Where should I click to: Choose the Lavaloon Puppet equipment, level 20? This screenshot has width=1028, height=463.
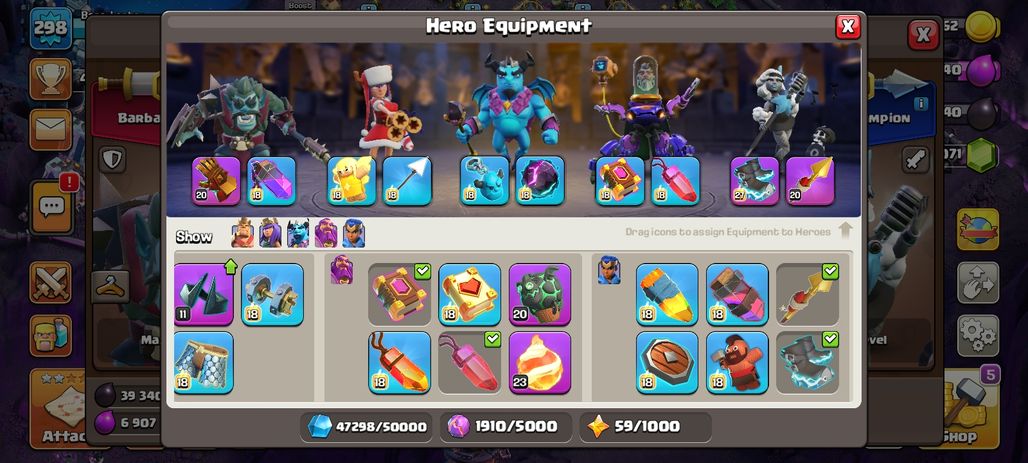(x=540, y=294)
